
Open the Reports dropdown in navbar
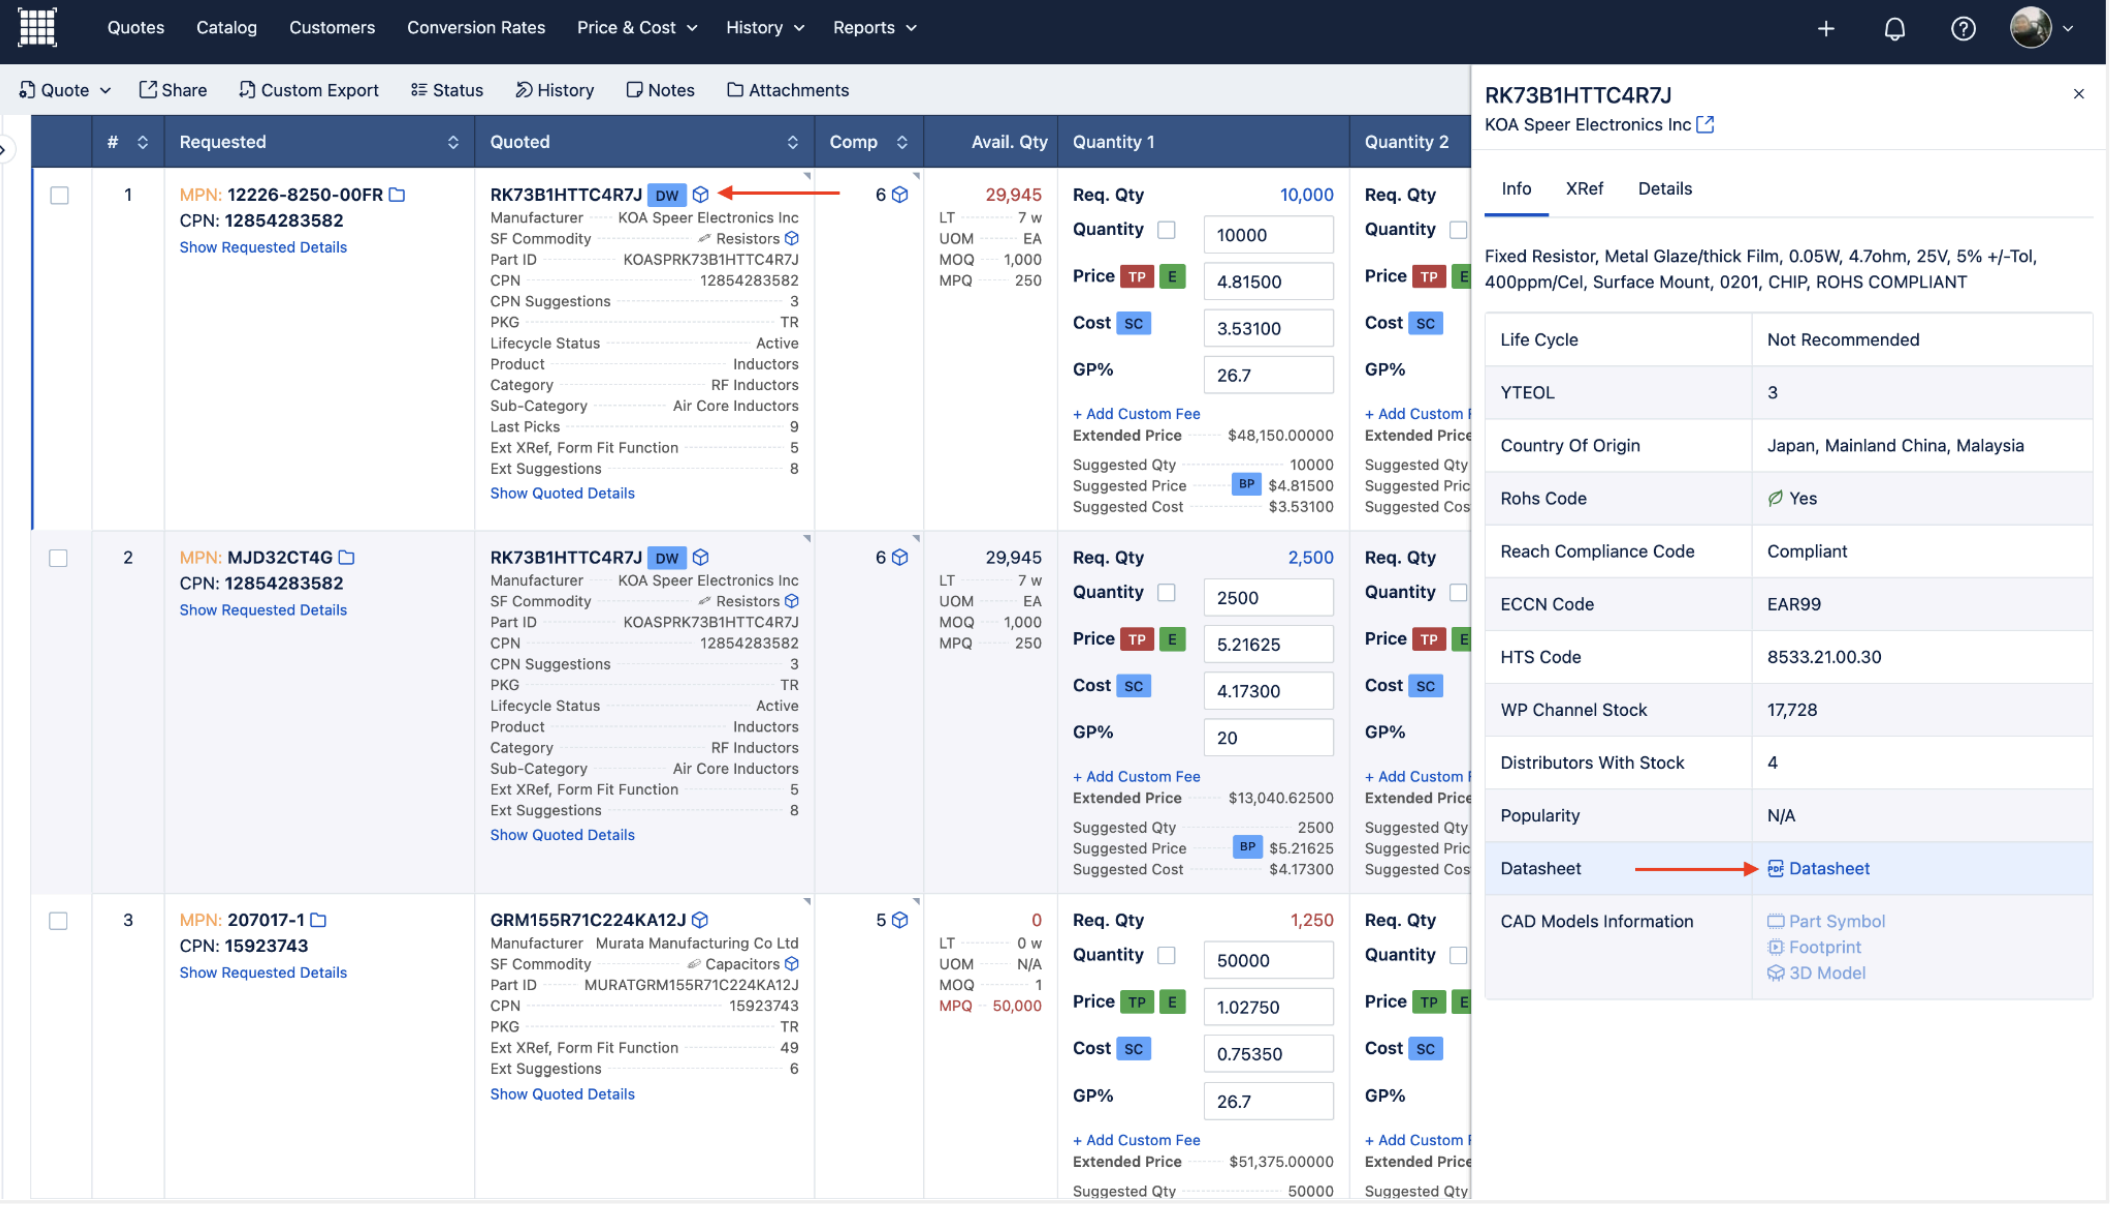(x=874, y=28)
